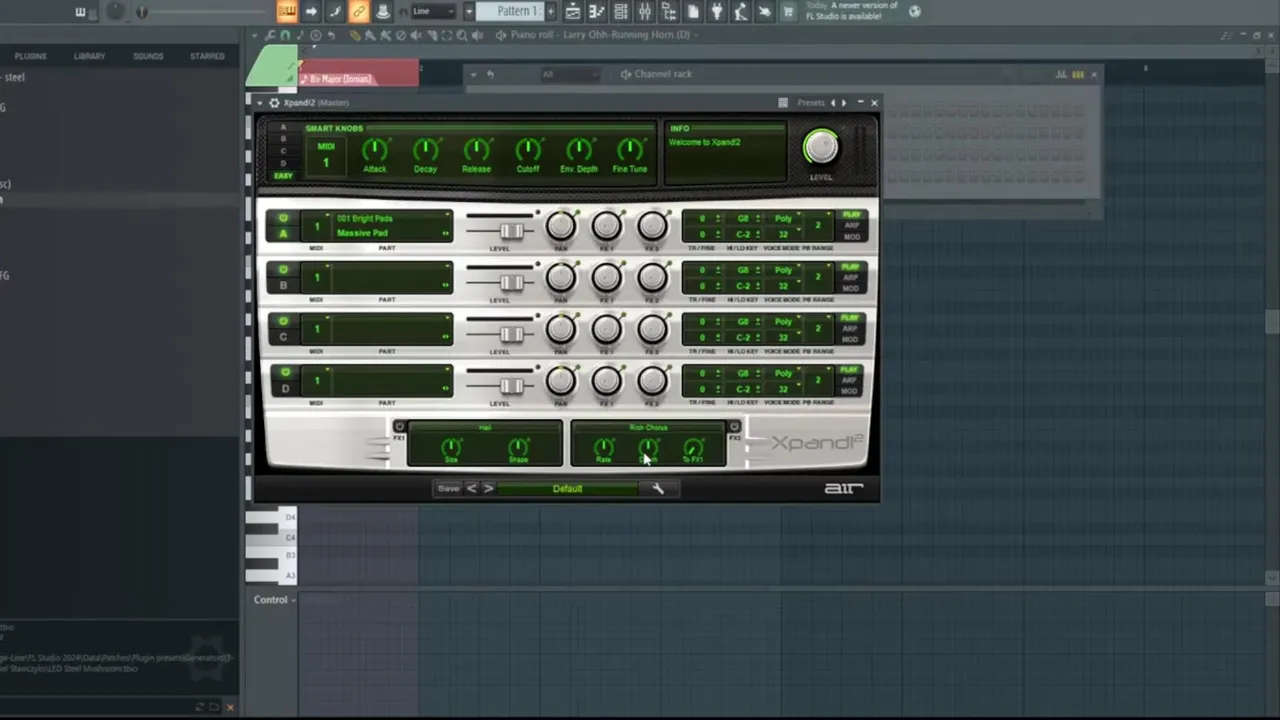Viewport: 1280px width, 720px height.
Task: Open the Line snap dropdown
Action: click(x=434, y=11)
